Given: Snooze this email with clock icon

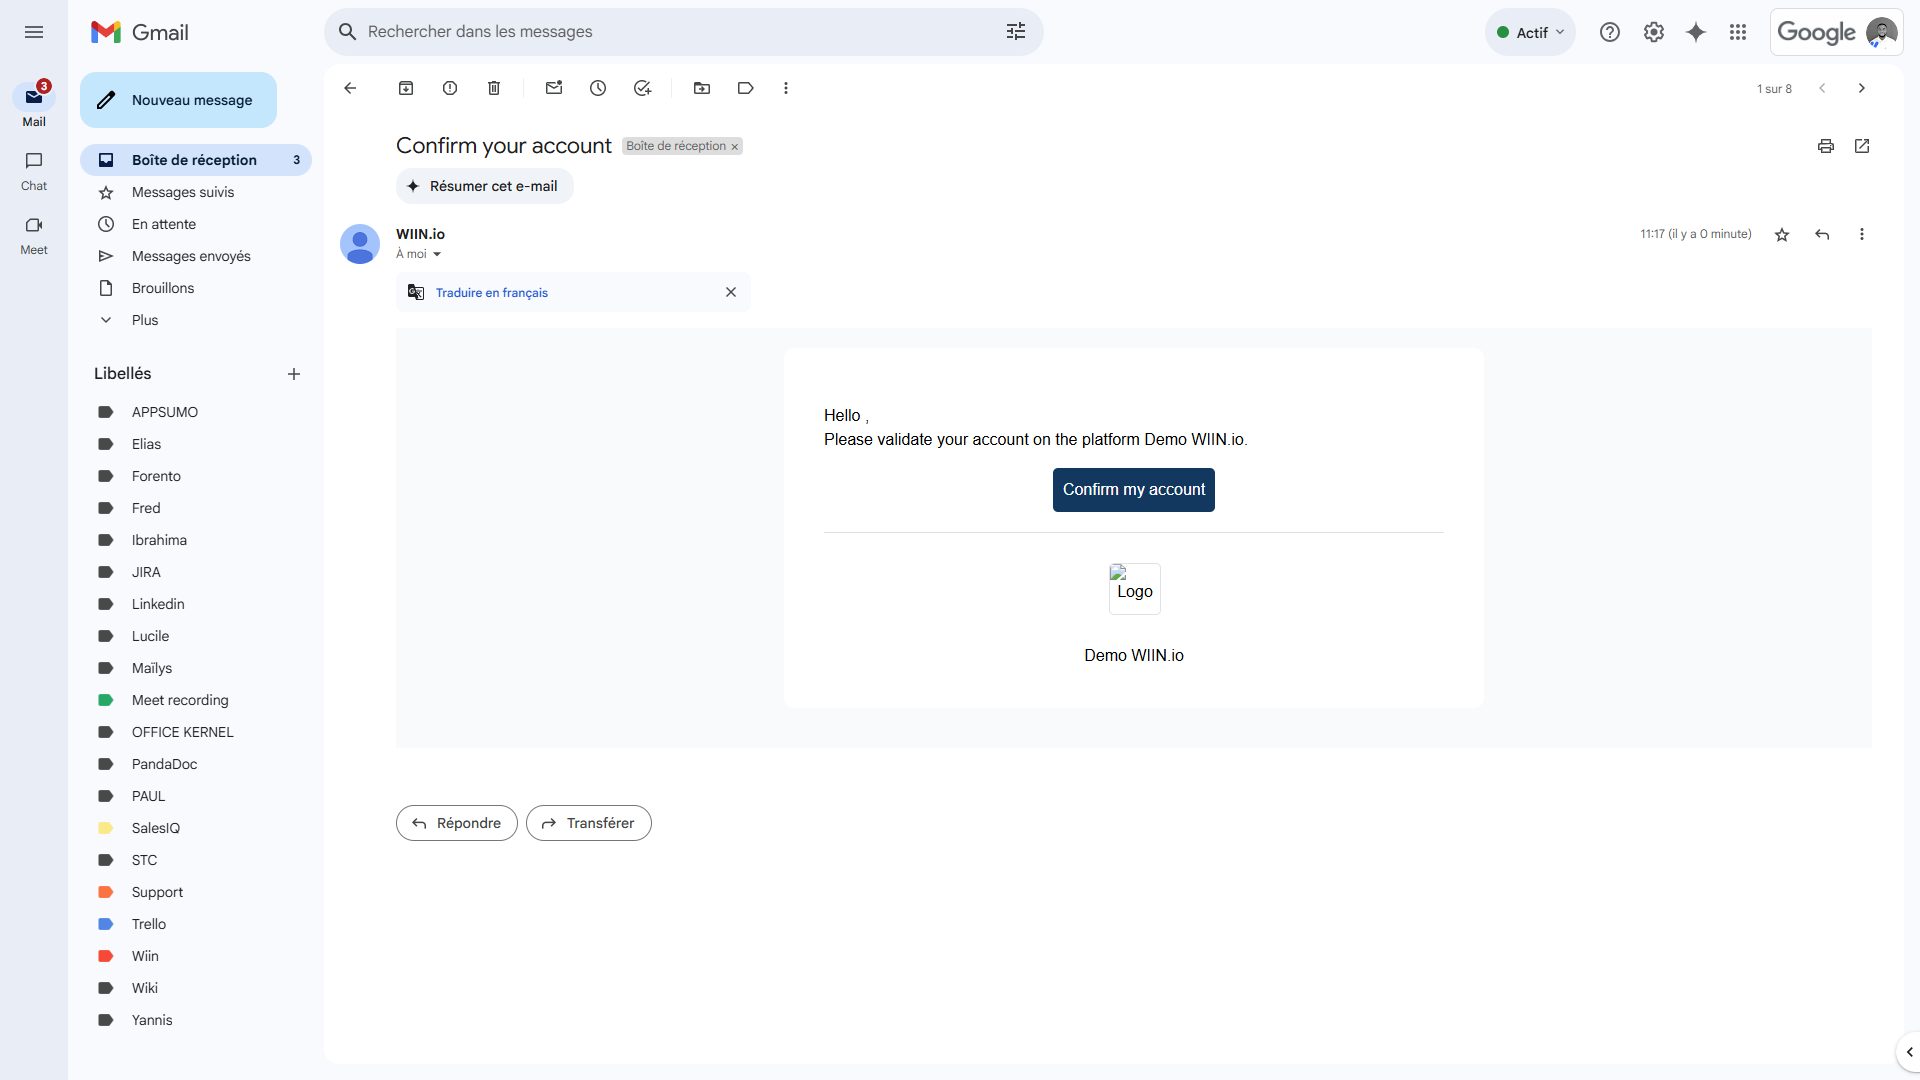Looking at the screenshot, I should tap(598, 88).
